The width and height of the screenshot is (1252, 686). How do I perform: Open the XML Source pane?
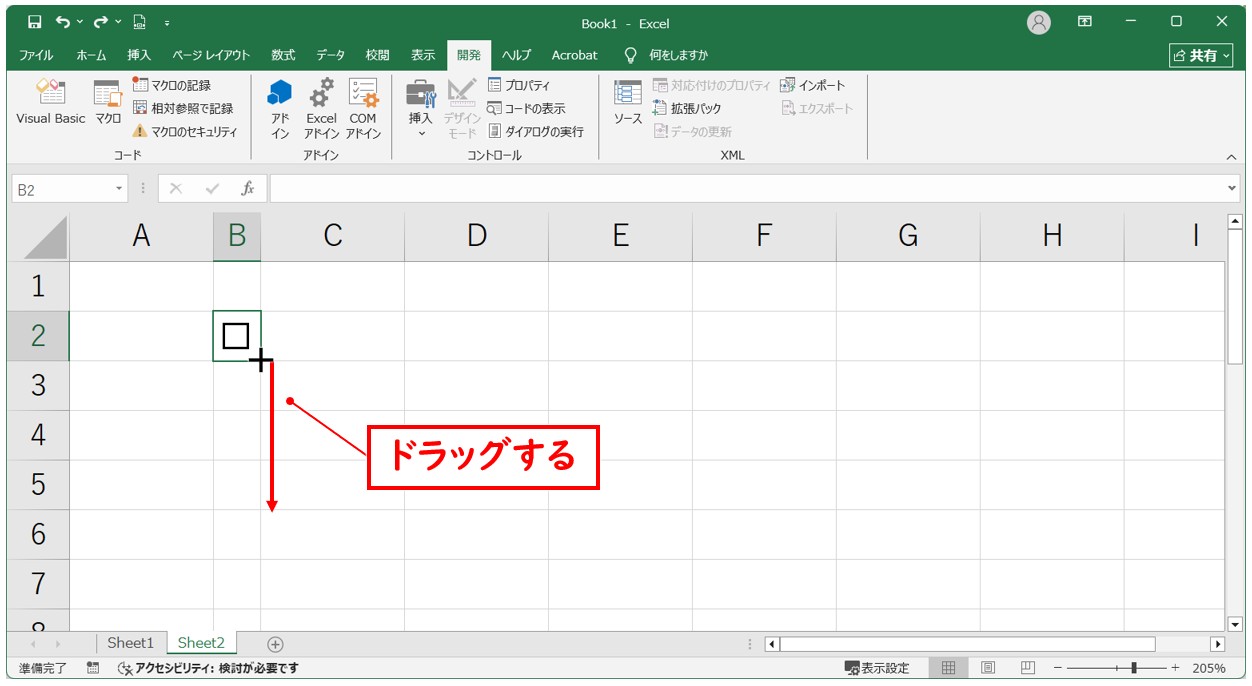coord(627,103)
